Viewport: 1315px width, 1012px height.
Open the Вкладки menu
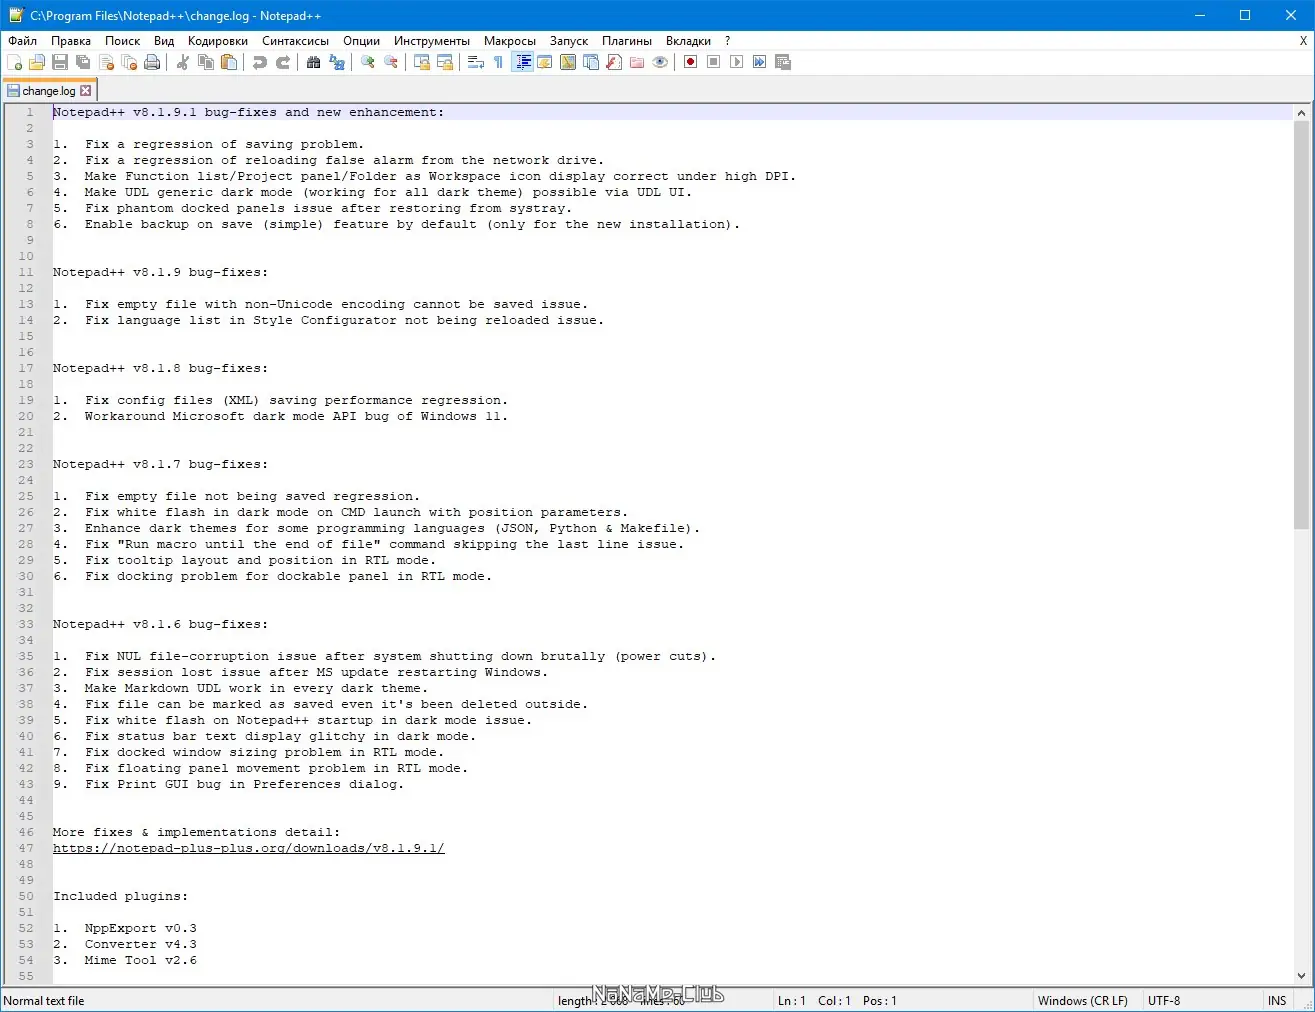(688, 41)
